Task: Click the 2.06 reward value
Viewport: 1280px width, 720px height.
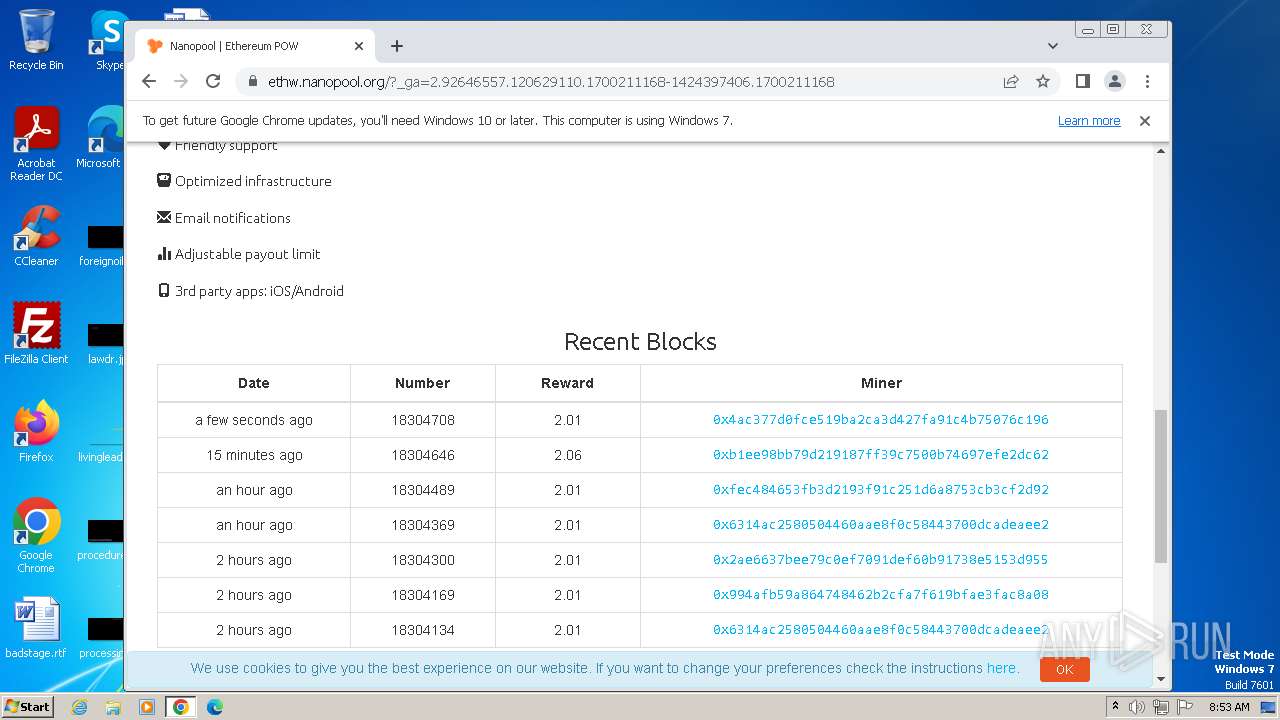Action: (x=567, y=455)
